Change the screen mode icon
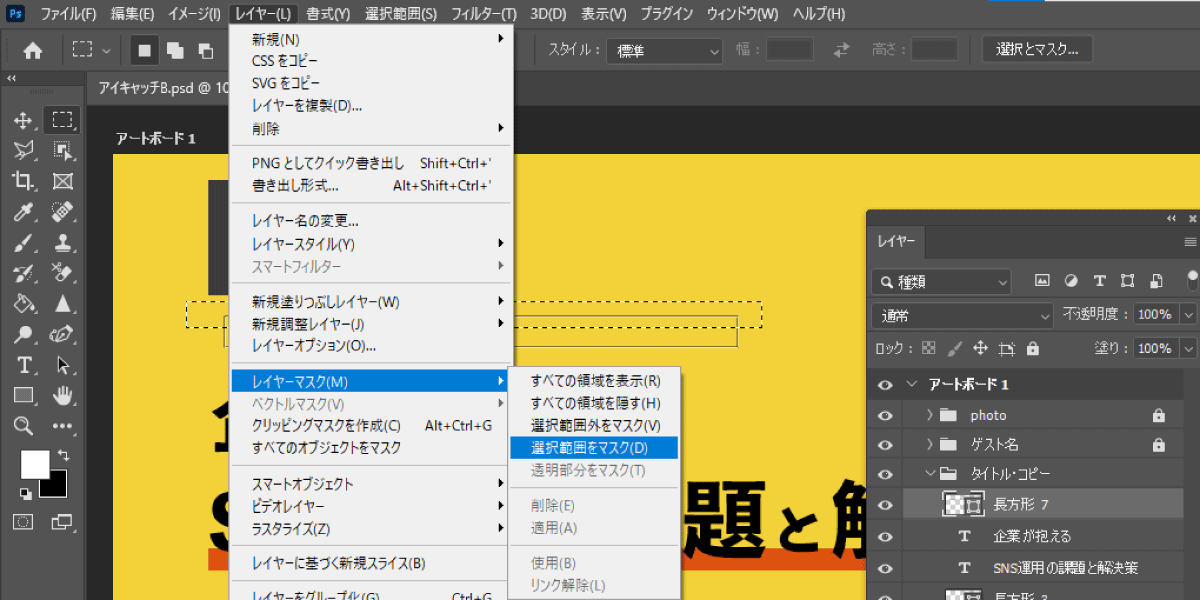This screenshot has height=600, width=1200. [x=62, y=521]
